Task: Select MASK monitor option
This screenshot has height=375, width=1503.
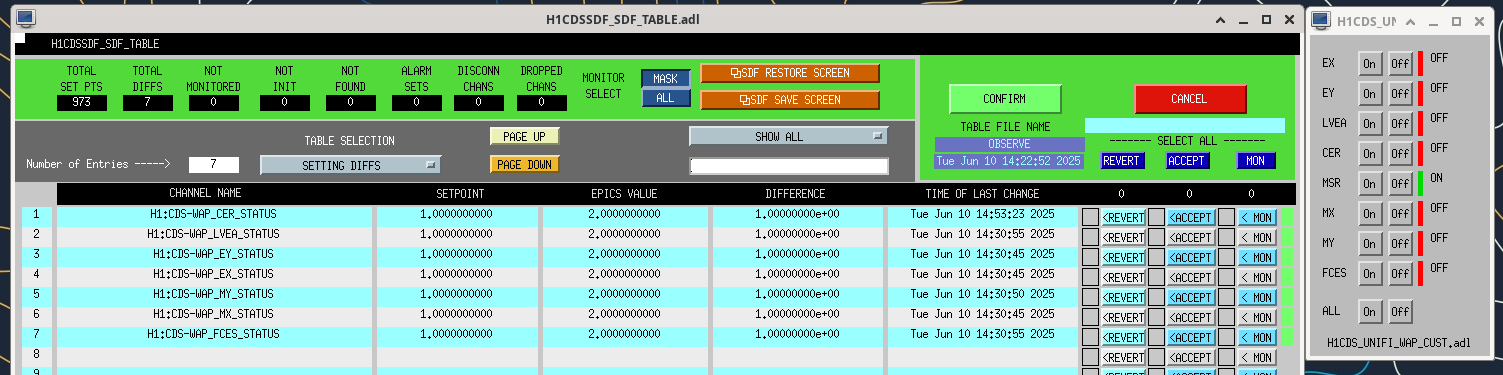Action: click(665, 78)
